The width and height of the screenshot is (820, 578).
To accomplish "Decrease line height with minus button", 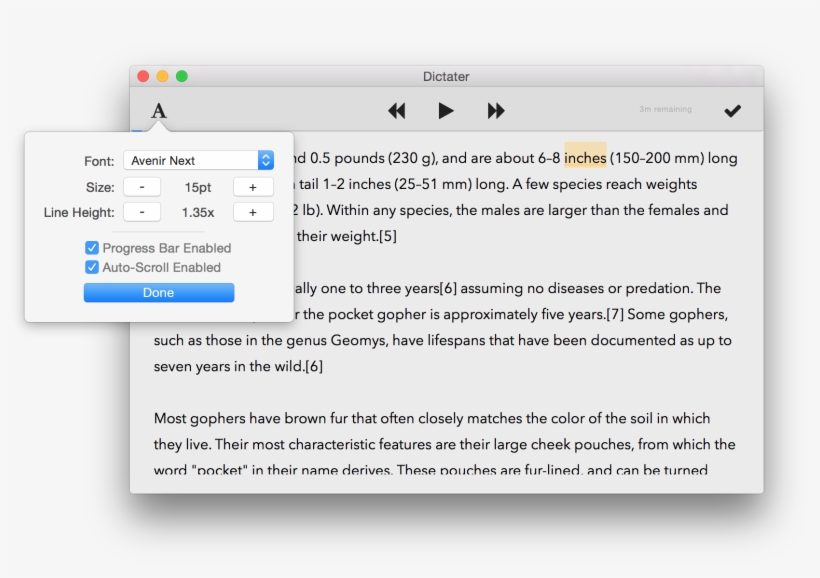I will pos(143,212).
